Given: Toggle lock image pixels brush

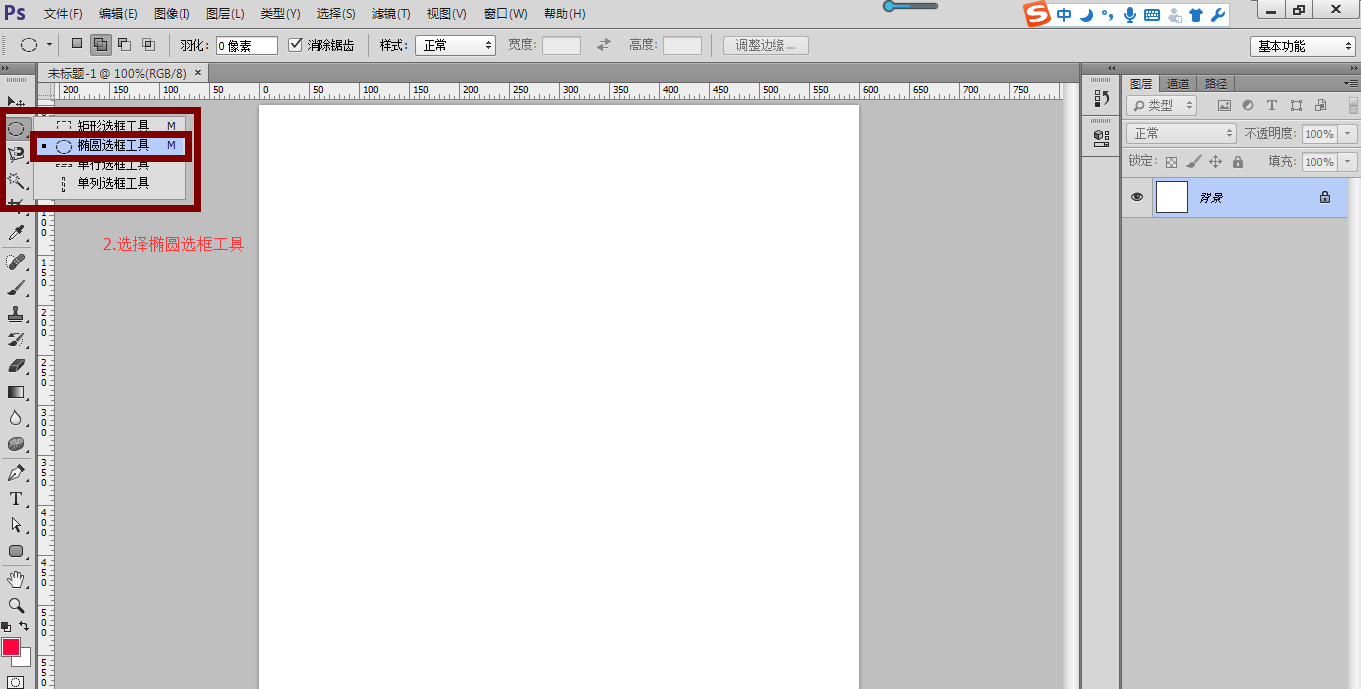Looking at the screenshot, I should 1193,161.
